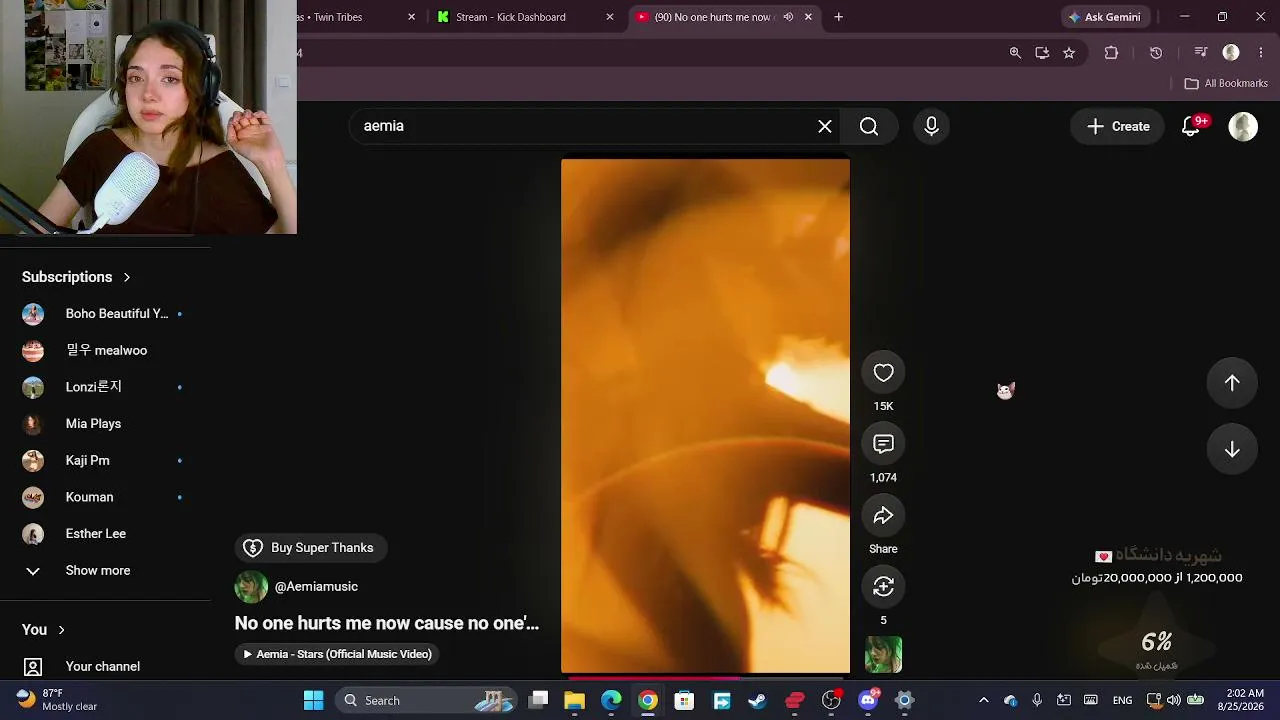1280x720 pixels.
Task: Close the Kick Dashboard tab
Action: (x=610, y=17)
